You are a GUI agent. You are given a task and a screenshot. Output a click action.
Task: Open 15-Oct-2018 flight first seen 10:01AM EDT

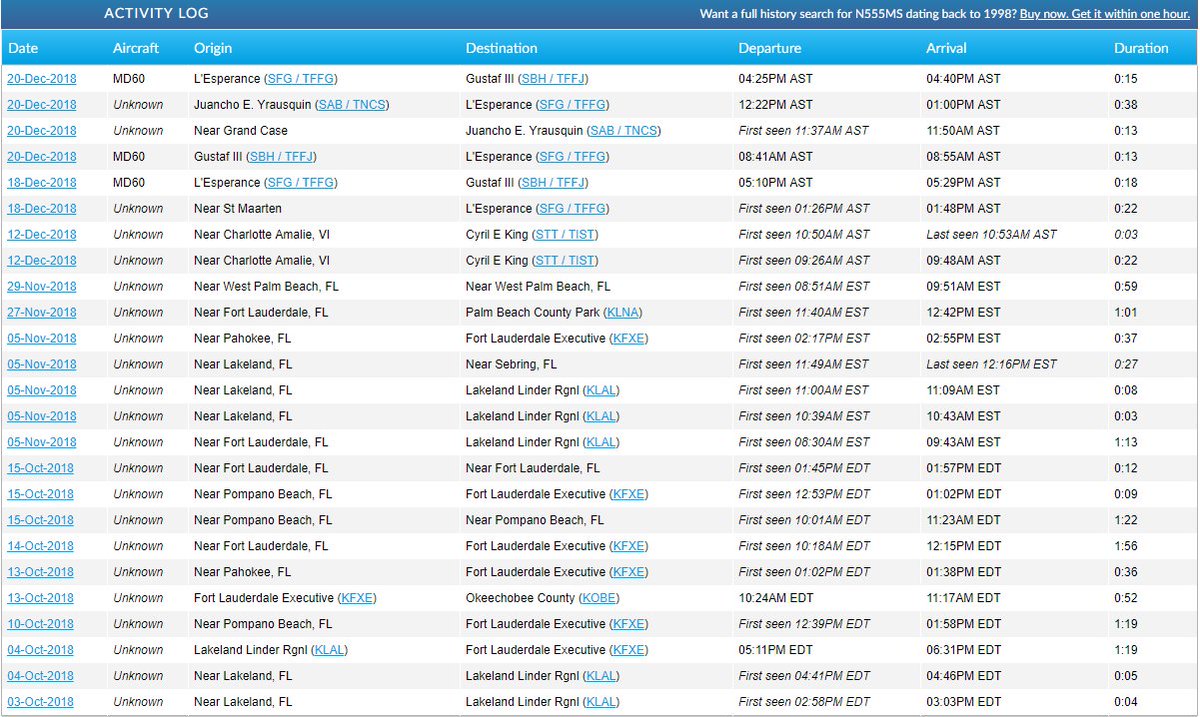41,521
